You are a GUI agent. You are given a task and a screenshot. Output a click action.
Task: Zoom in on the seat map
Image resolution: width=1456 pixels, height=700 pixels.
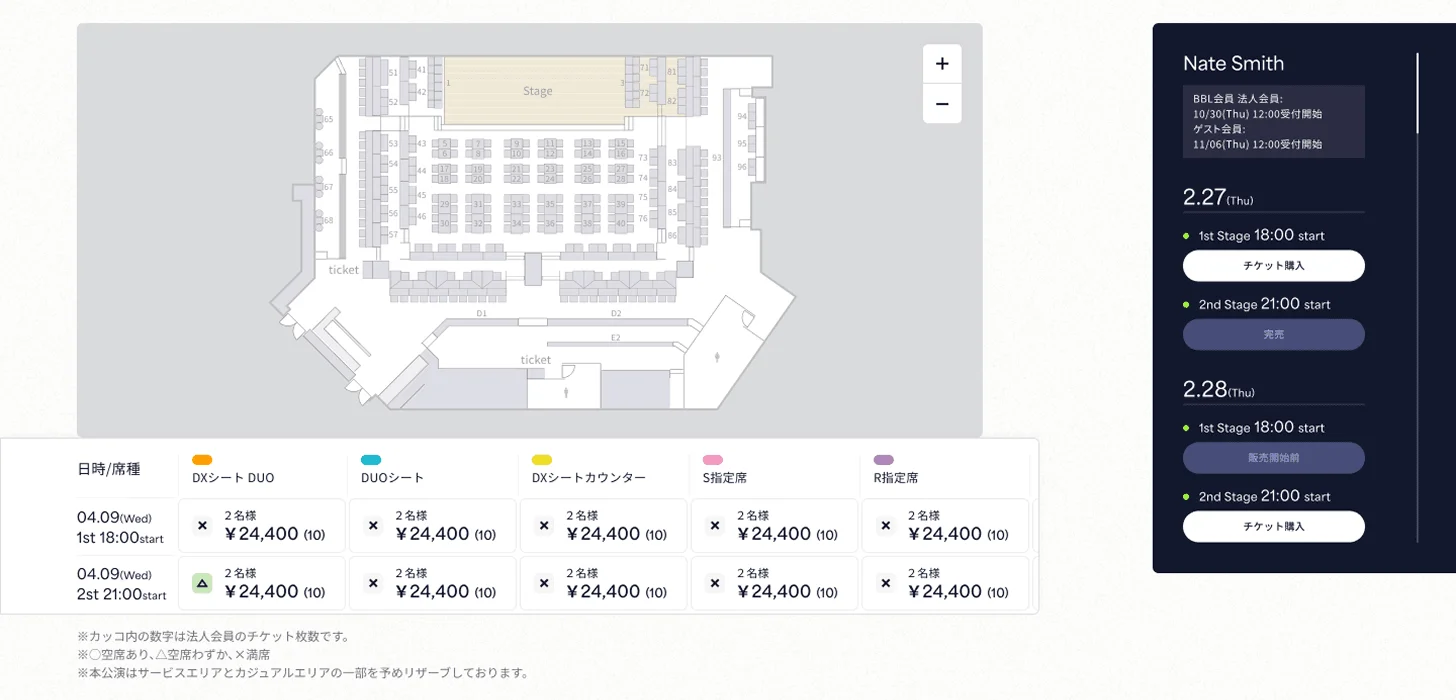coord(942,64)
